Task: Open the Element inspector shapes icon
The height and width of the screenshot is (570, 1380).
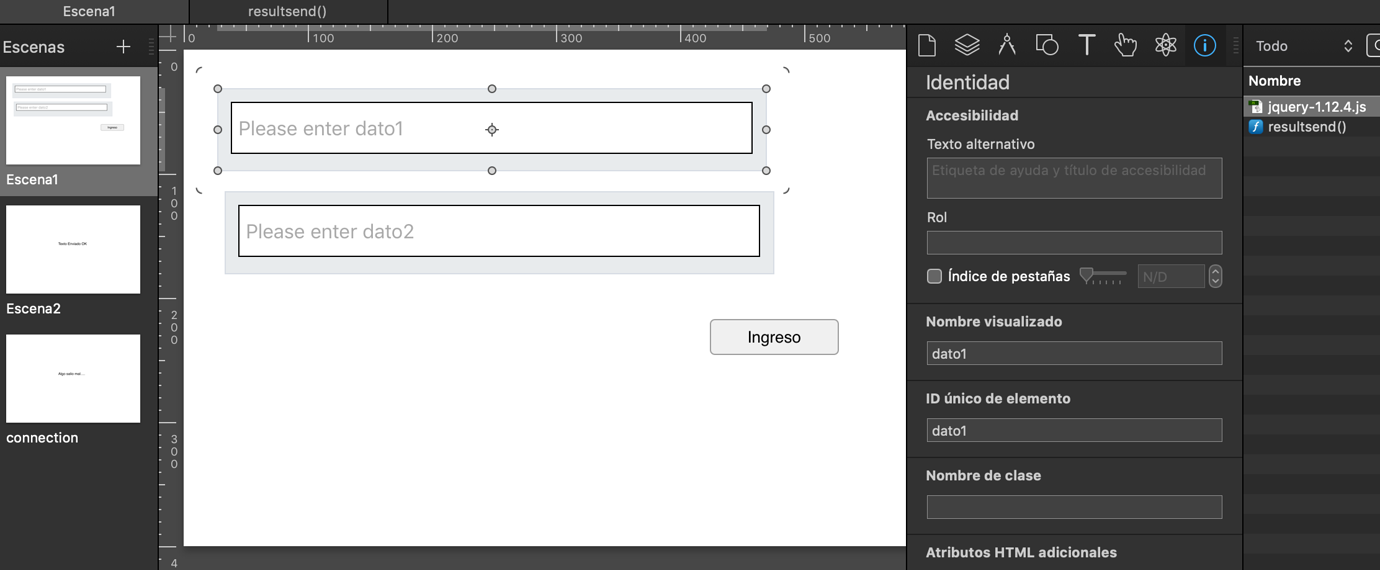Action: pyautogui.click(x=1047, y=45)
